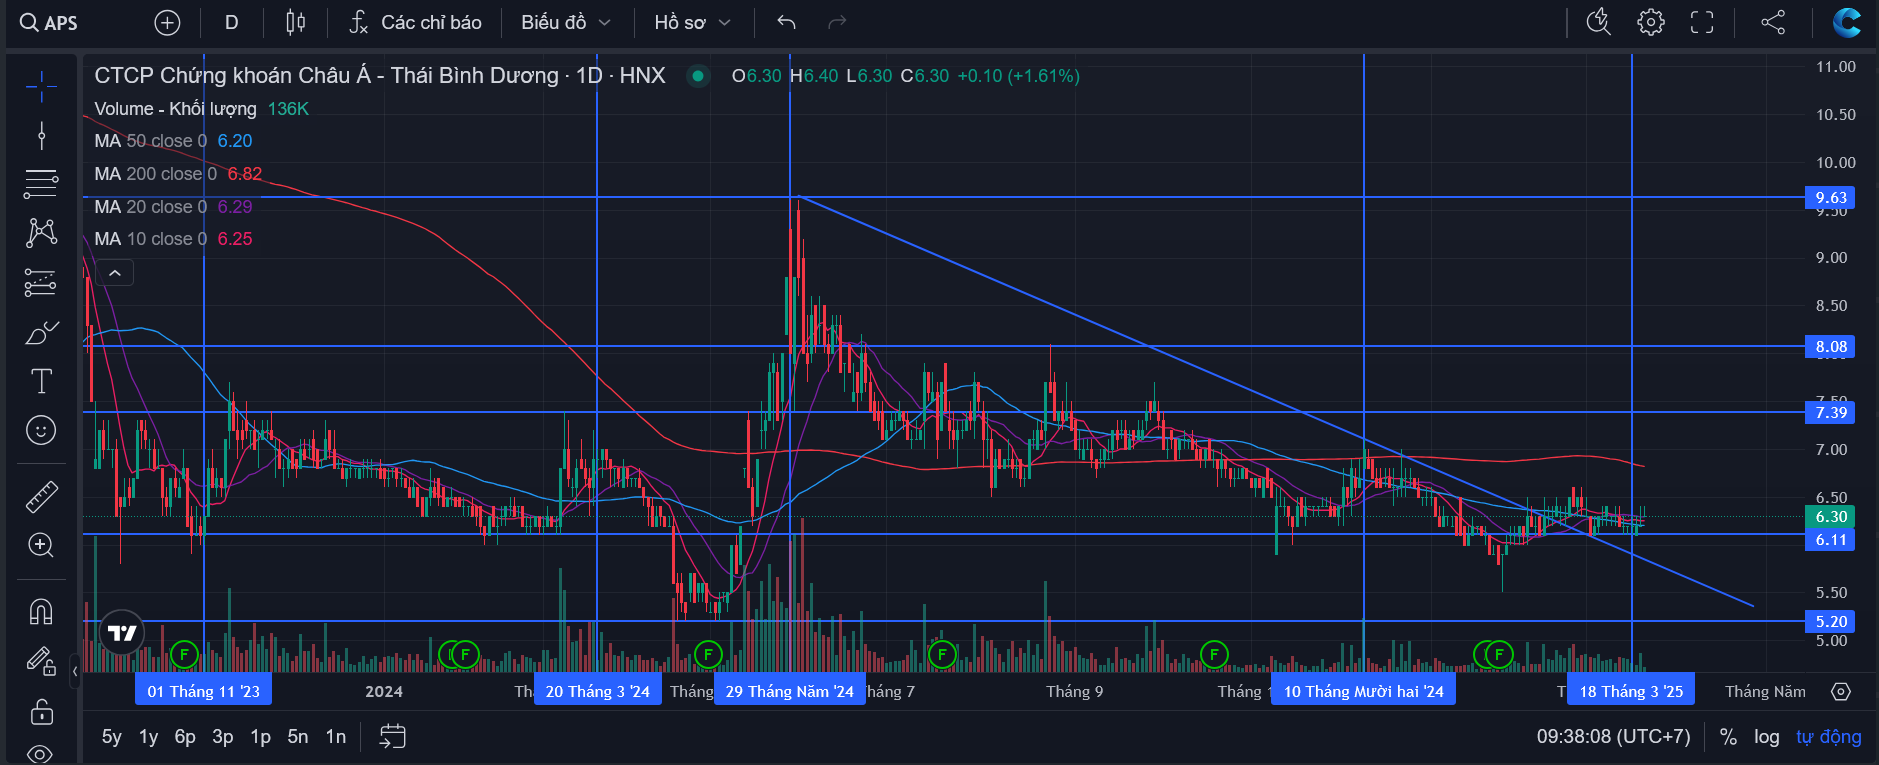Redo the last chart action

tap(838, 22)
